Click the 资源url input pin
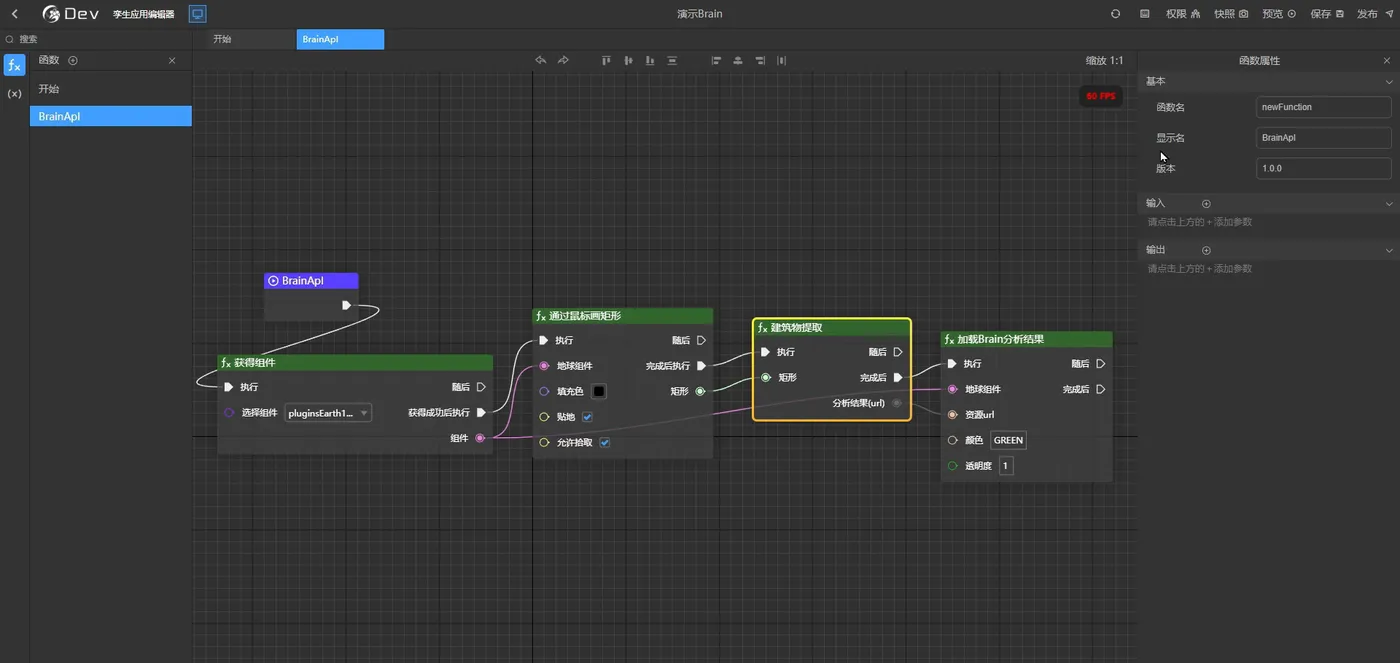This screenshot has width=1400, height=663. click(x=952, y=414)
